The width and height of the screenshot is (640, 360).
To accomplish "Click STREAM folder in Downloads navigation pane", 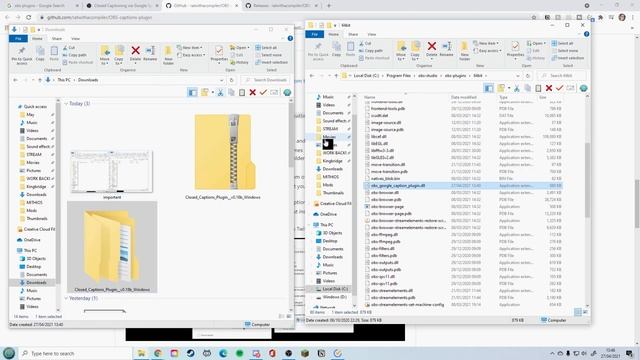I will [34, 155].
